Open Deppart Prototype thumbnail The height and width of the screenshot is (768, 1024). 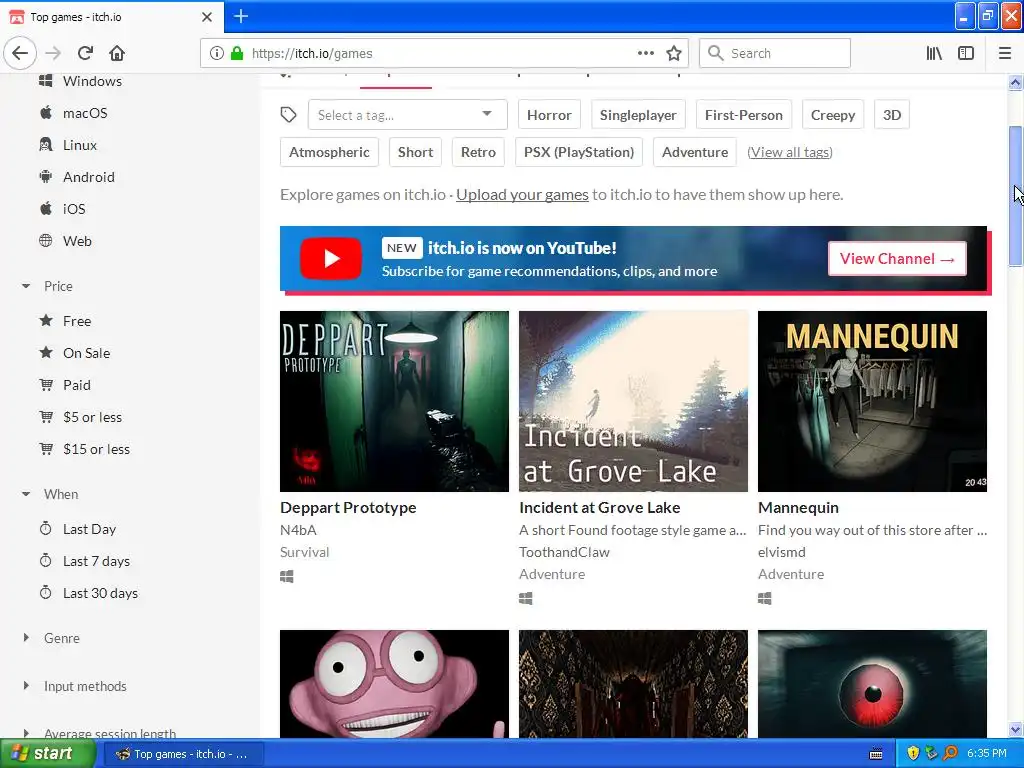point(394,401)
